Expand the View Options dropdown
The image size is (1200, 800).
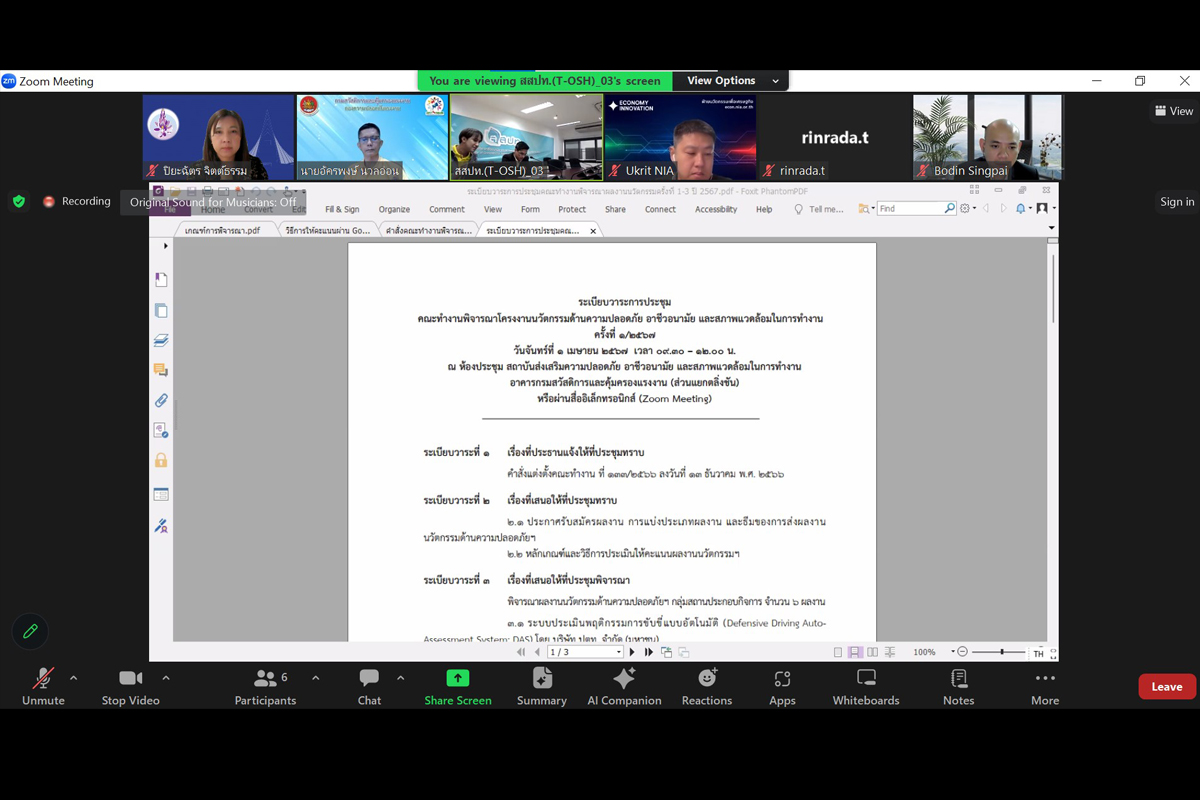[732, 81]
